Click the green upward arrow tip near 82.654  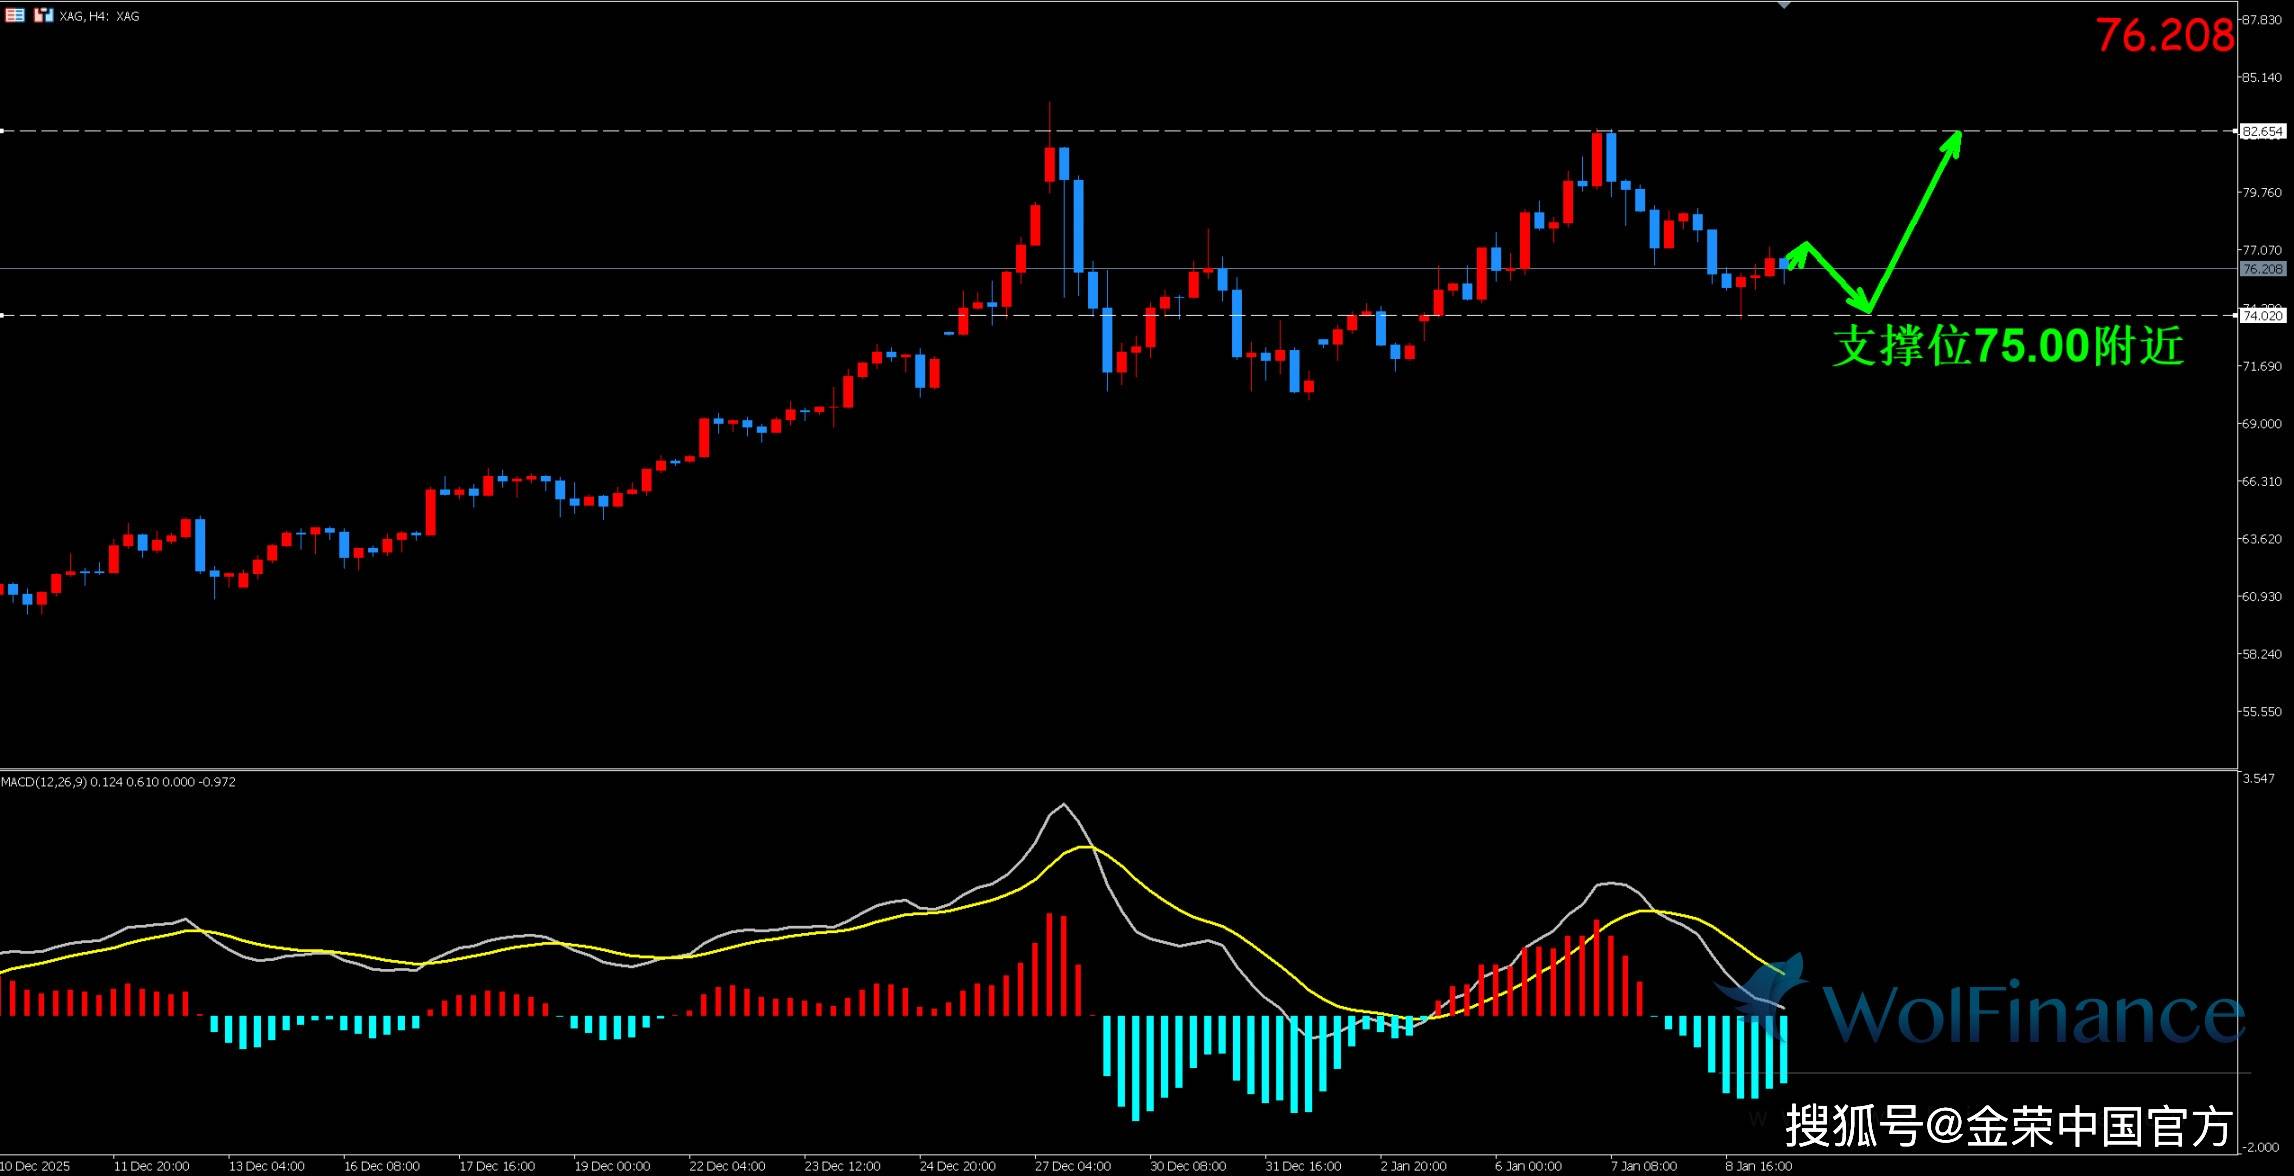pos(1957,136)
